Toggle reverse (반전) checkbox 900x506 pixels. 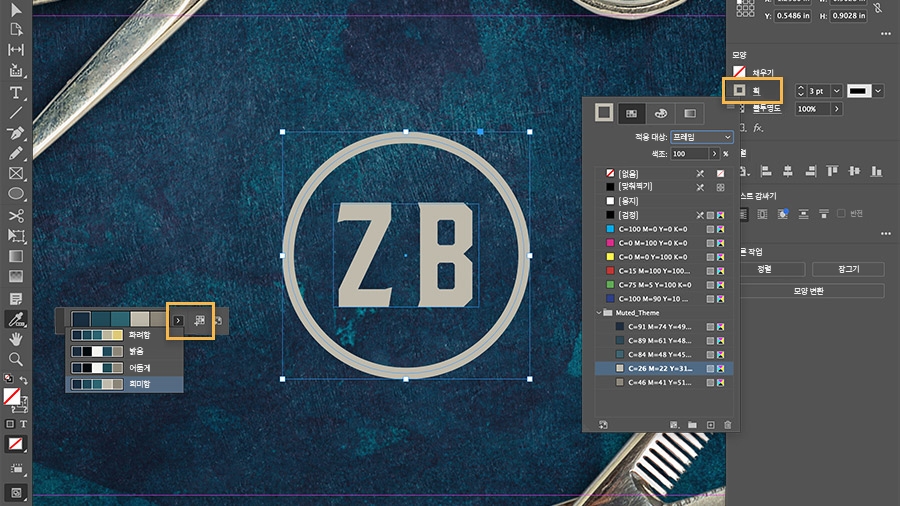click(x=841, y=213)
